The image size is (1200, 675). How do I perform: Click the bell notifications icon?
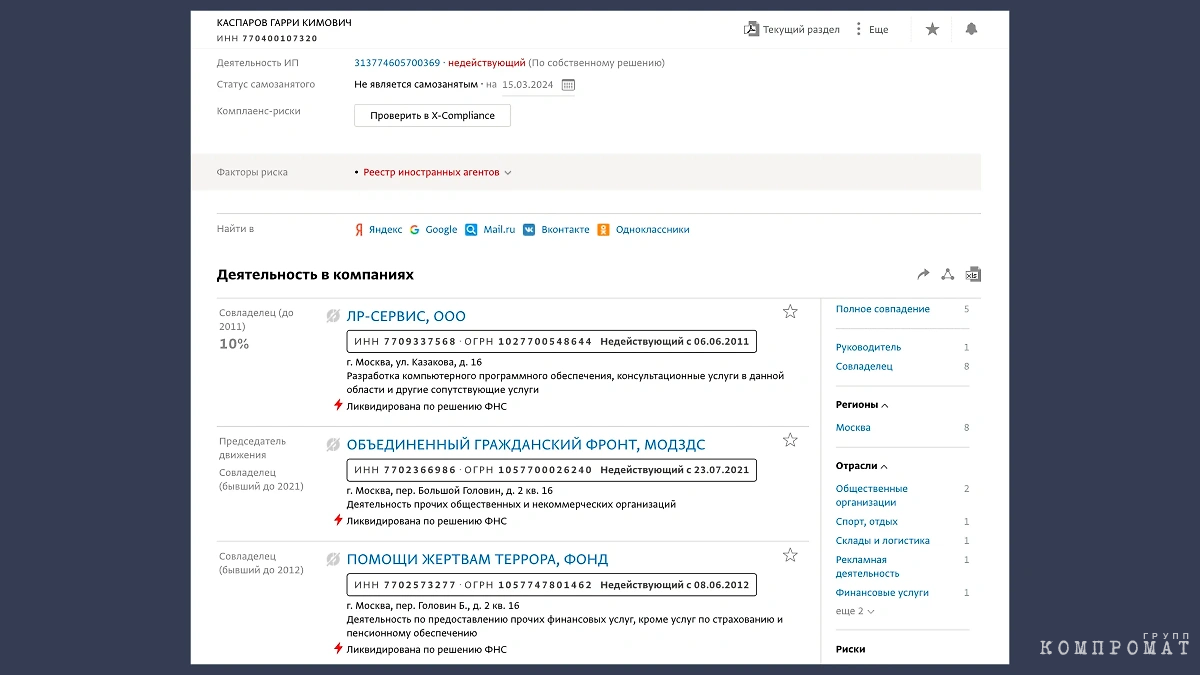971,29
